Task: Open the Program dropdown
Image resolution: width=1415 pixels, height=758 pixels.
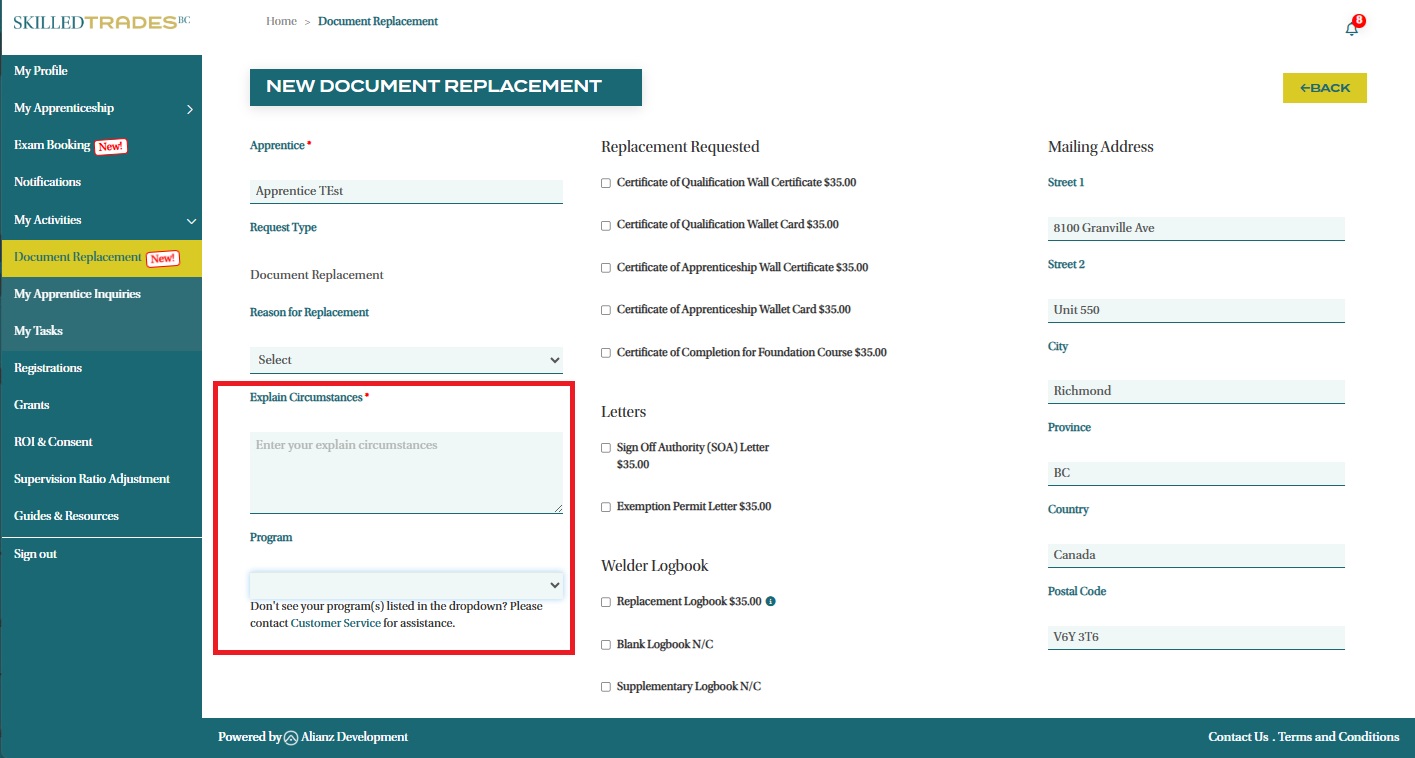Action: [406, 585]
